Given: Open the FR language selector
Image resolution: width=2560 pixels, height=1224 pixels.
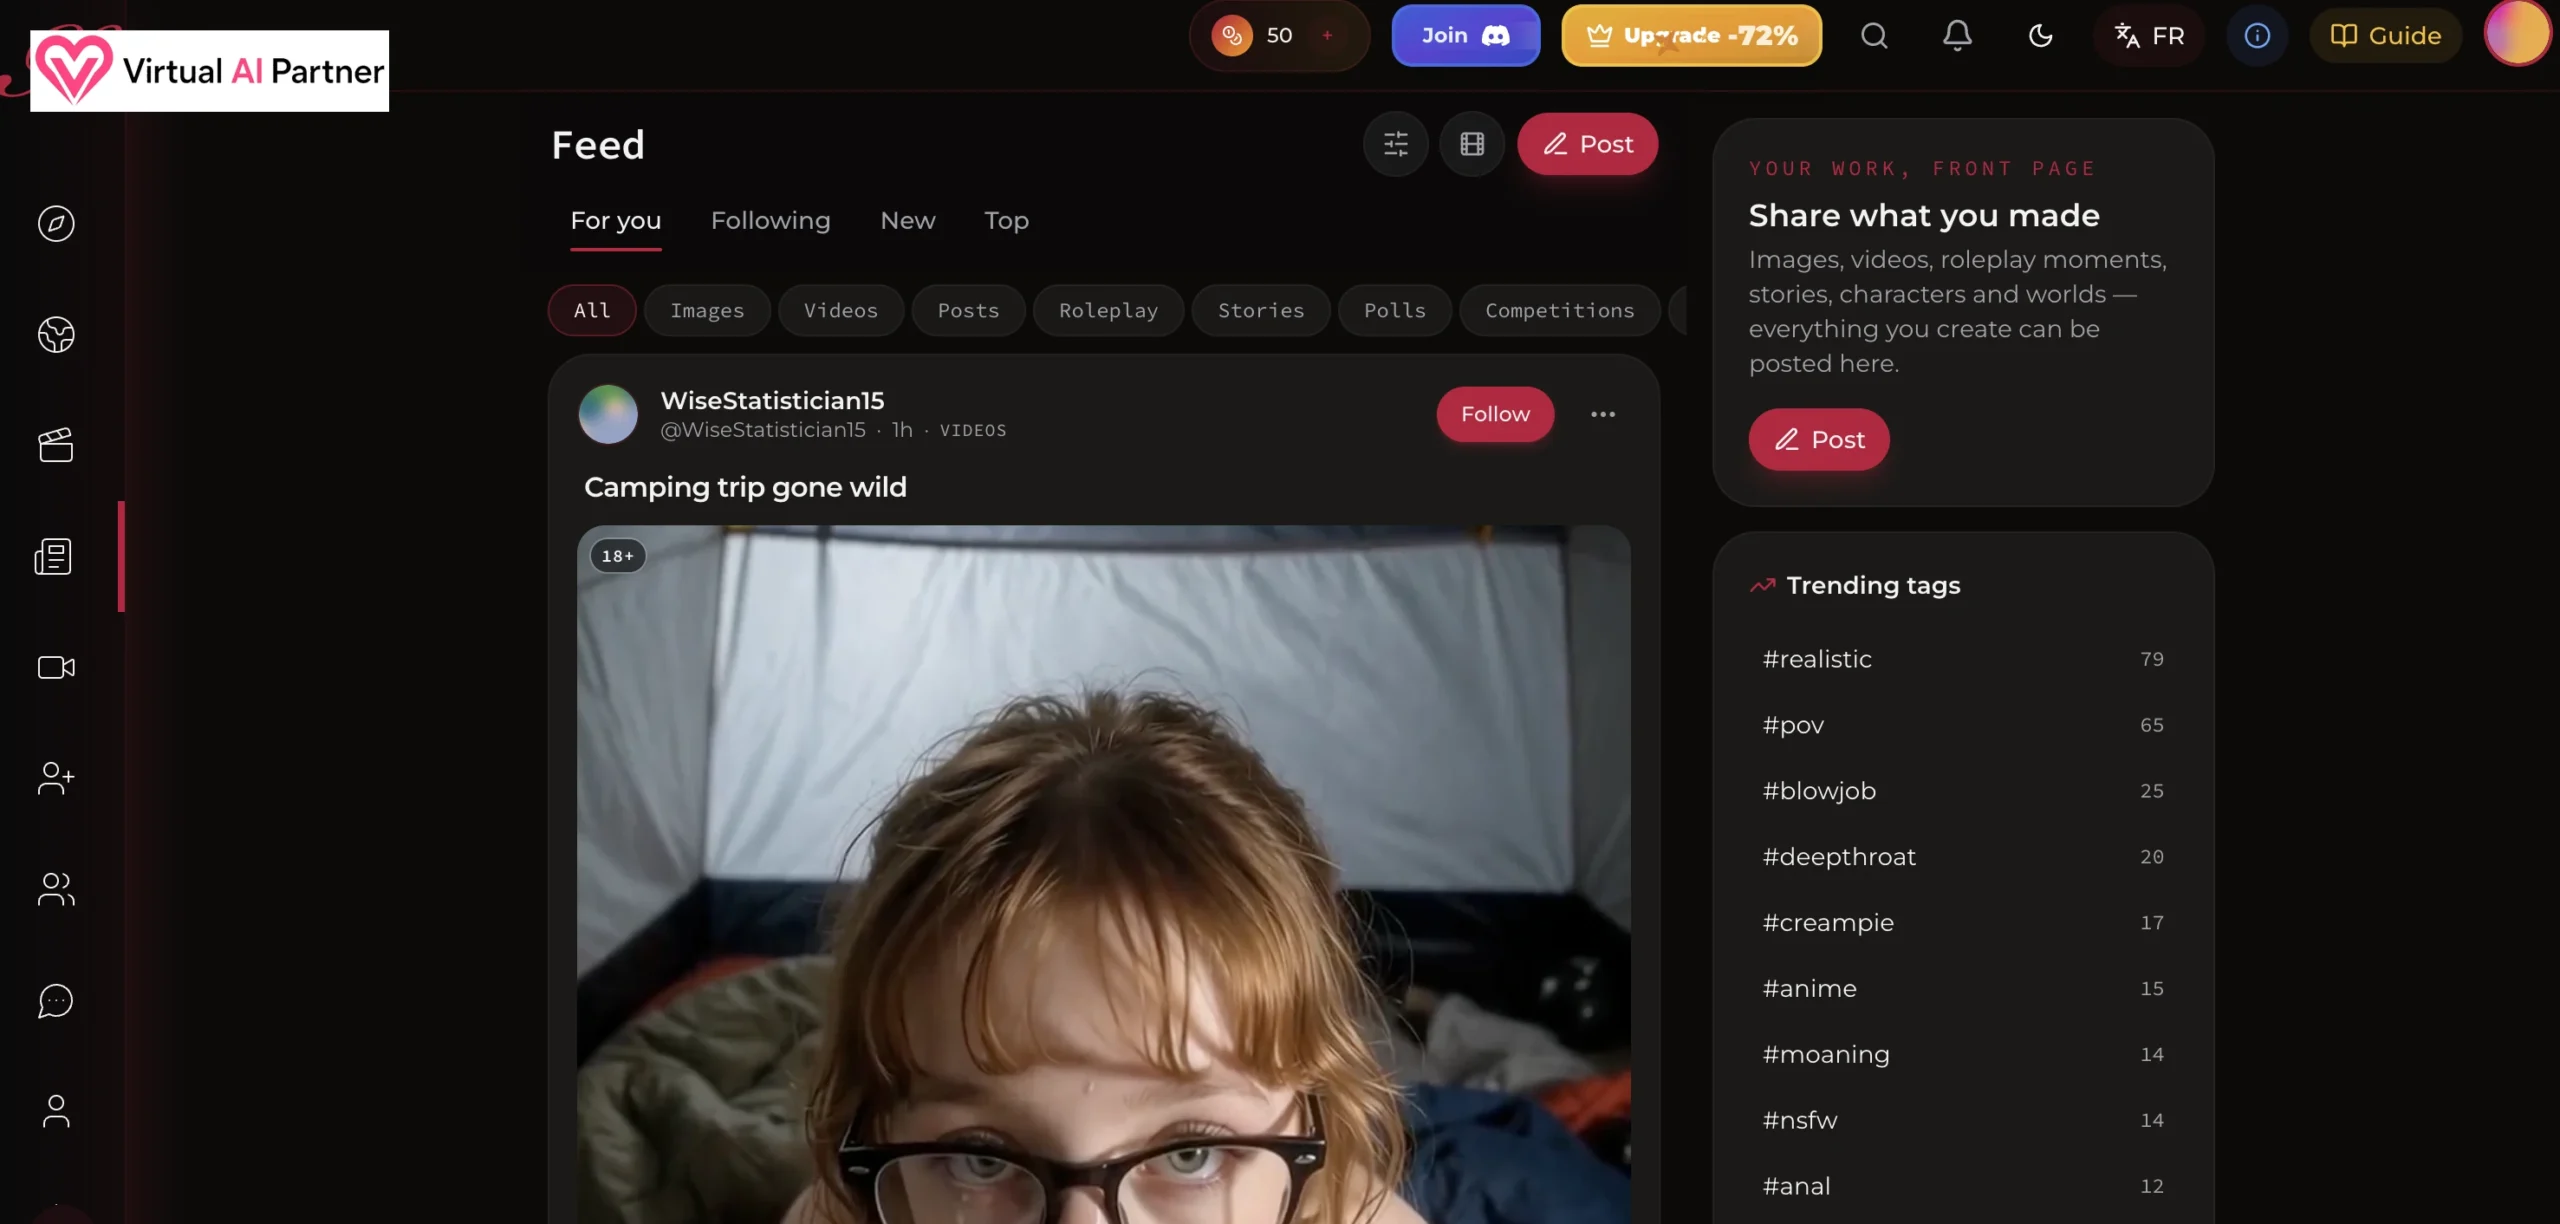Looking at the screenshot, I should point(2149,36).
